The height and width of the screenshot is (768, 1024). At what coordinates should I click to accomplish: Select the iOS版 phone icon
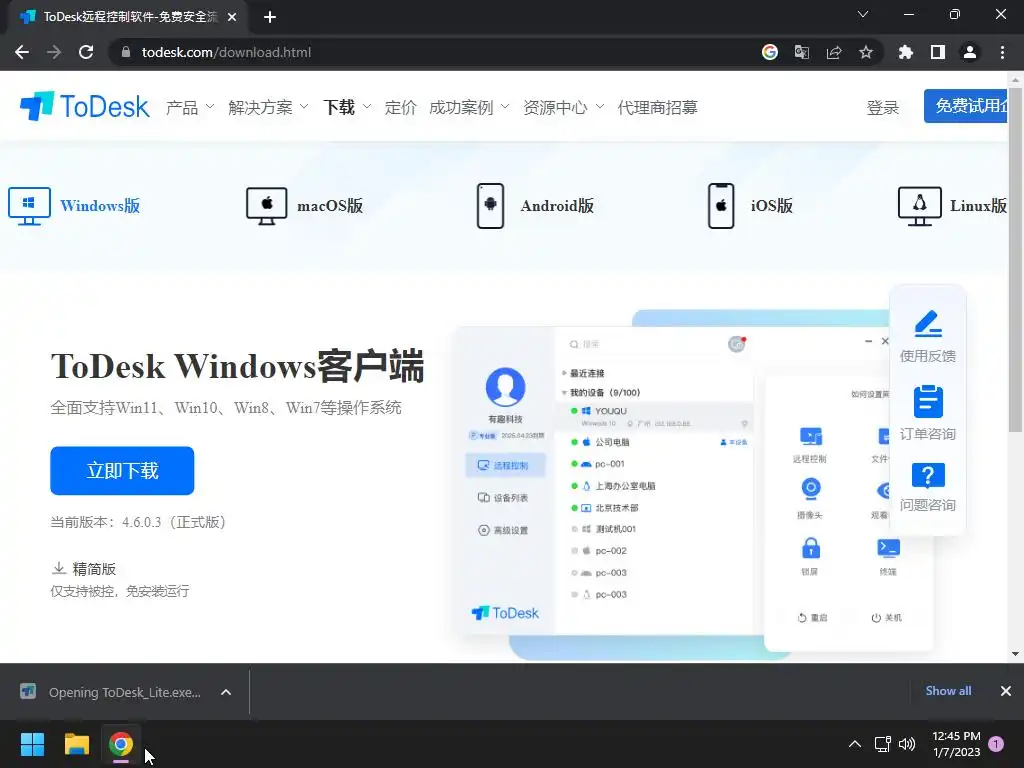pos(721,206)
